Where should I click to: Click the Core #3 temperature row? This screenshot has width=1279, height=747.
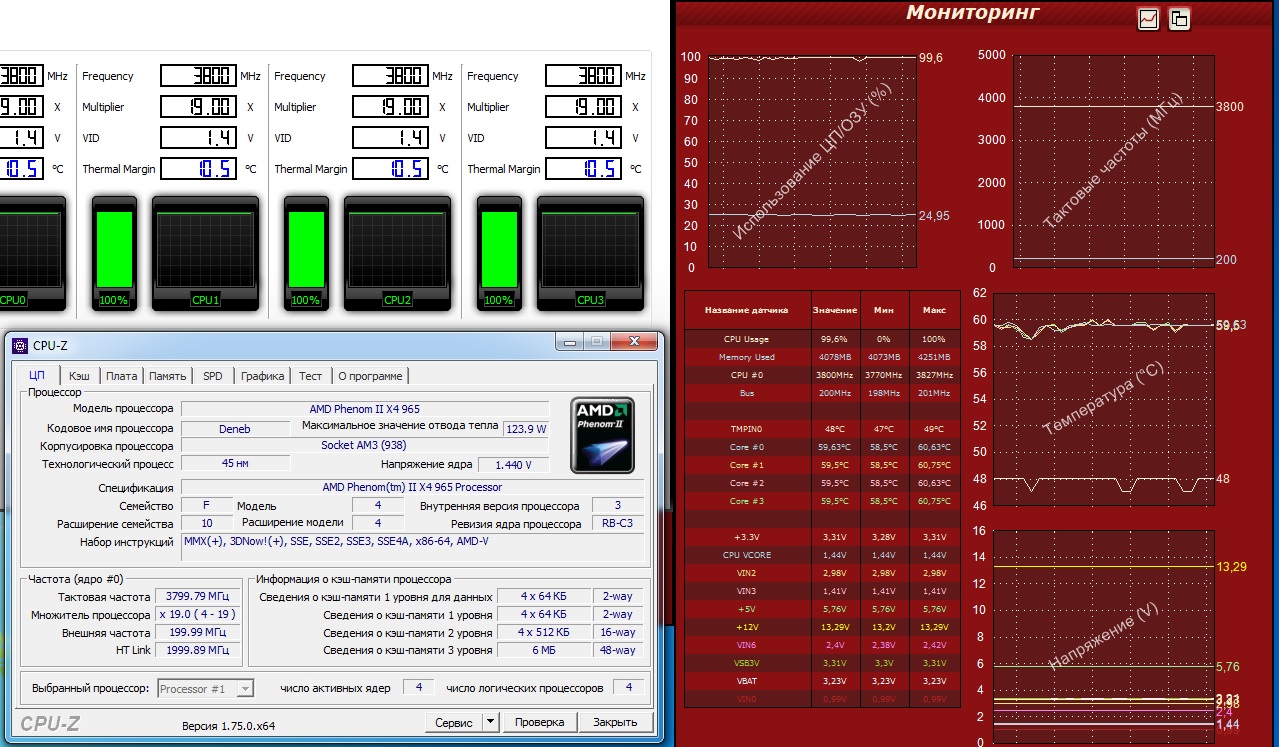[822, 501]
